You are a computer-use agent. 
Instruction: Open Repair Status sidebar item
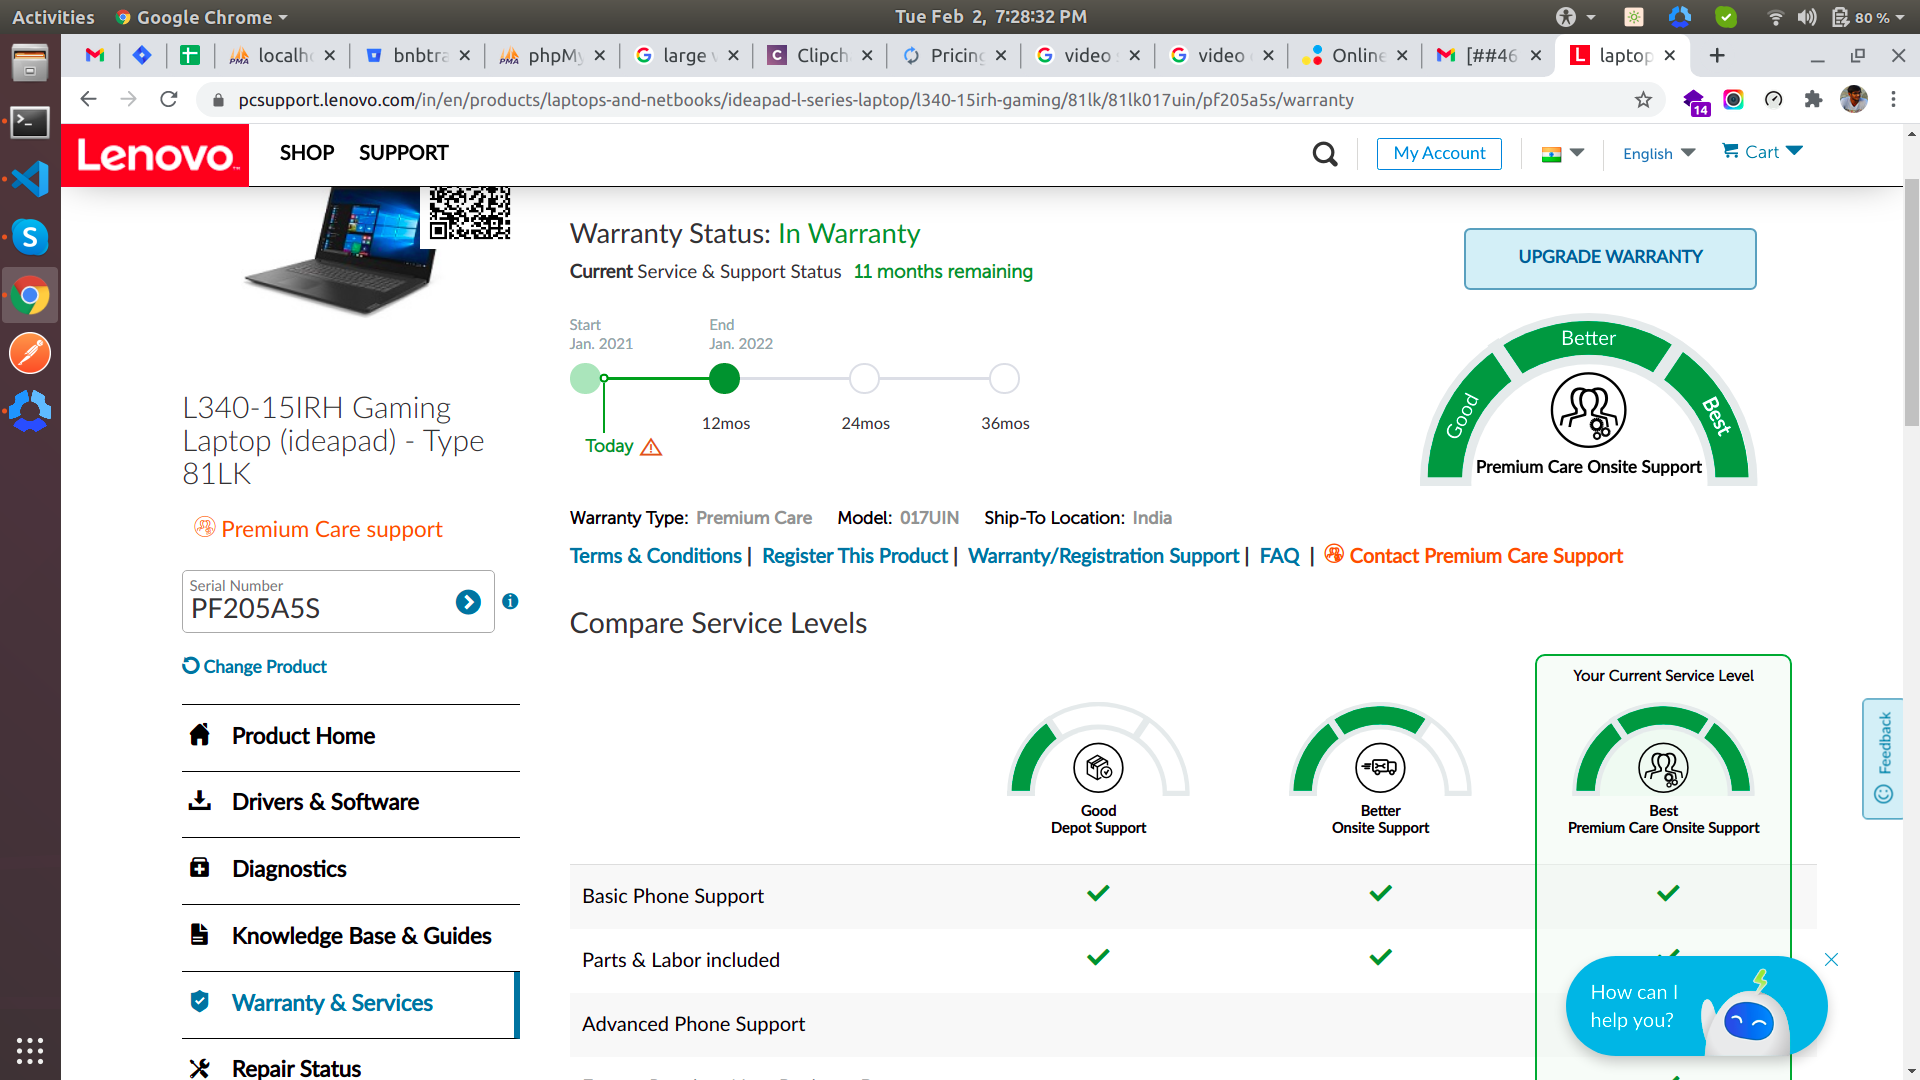point(350,1066)
